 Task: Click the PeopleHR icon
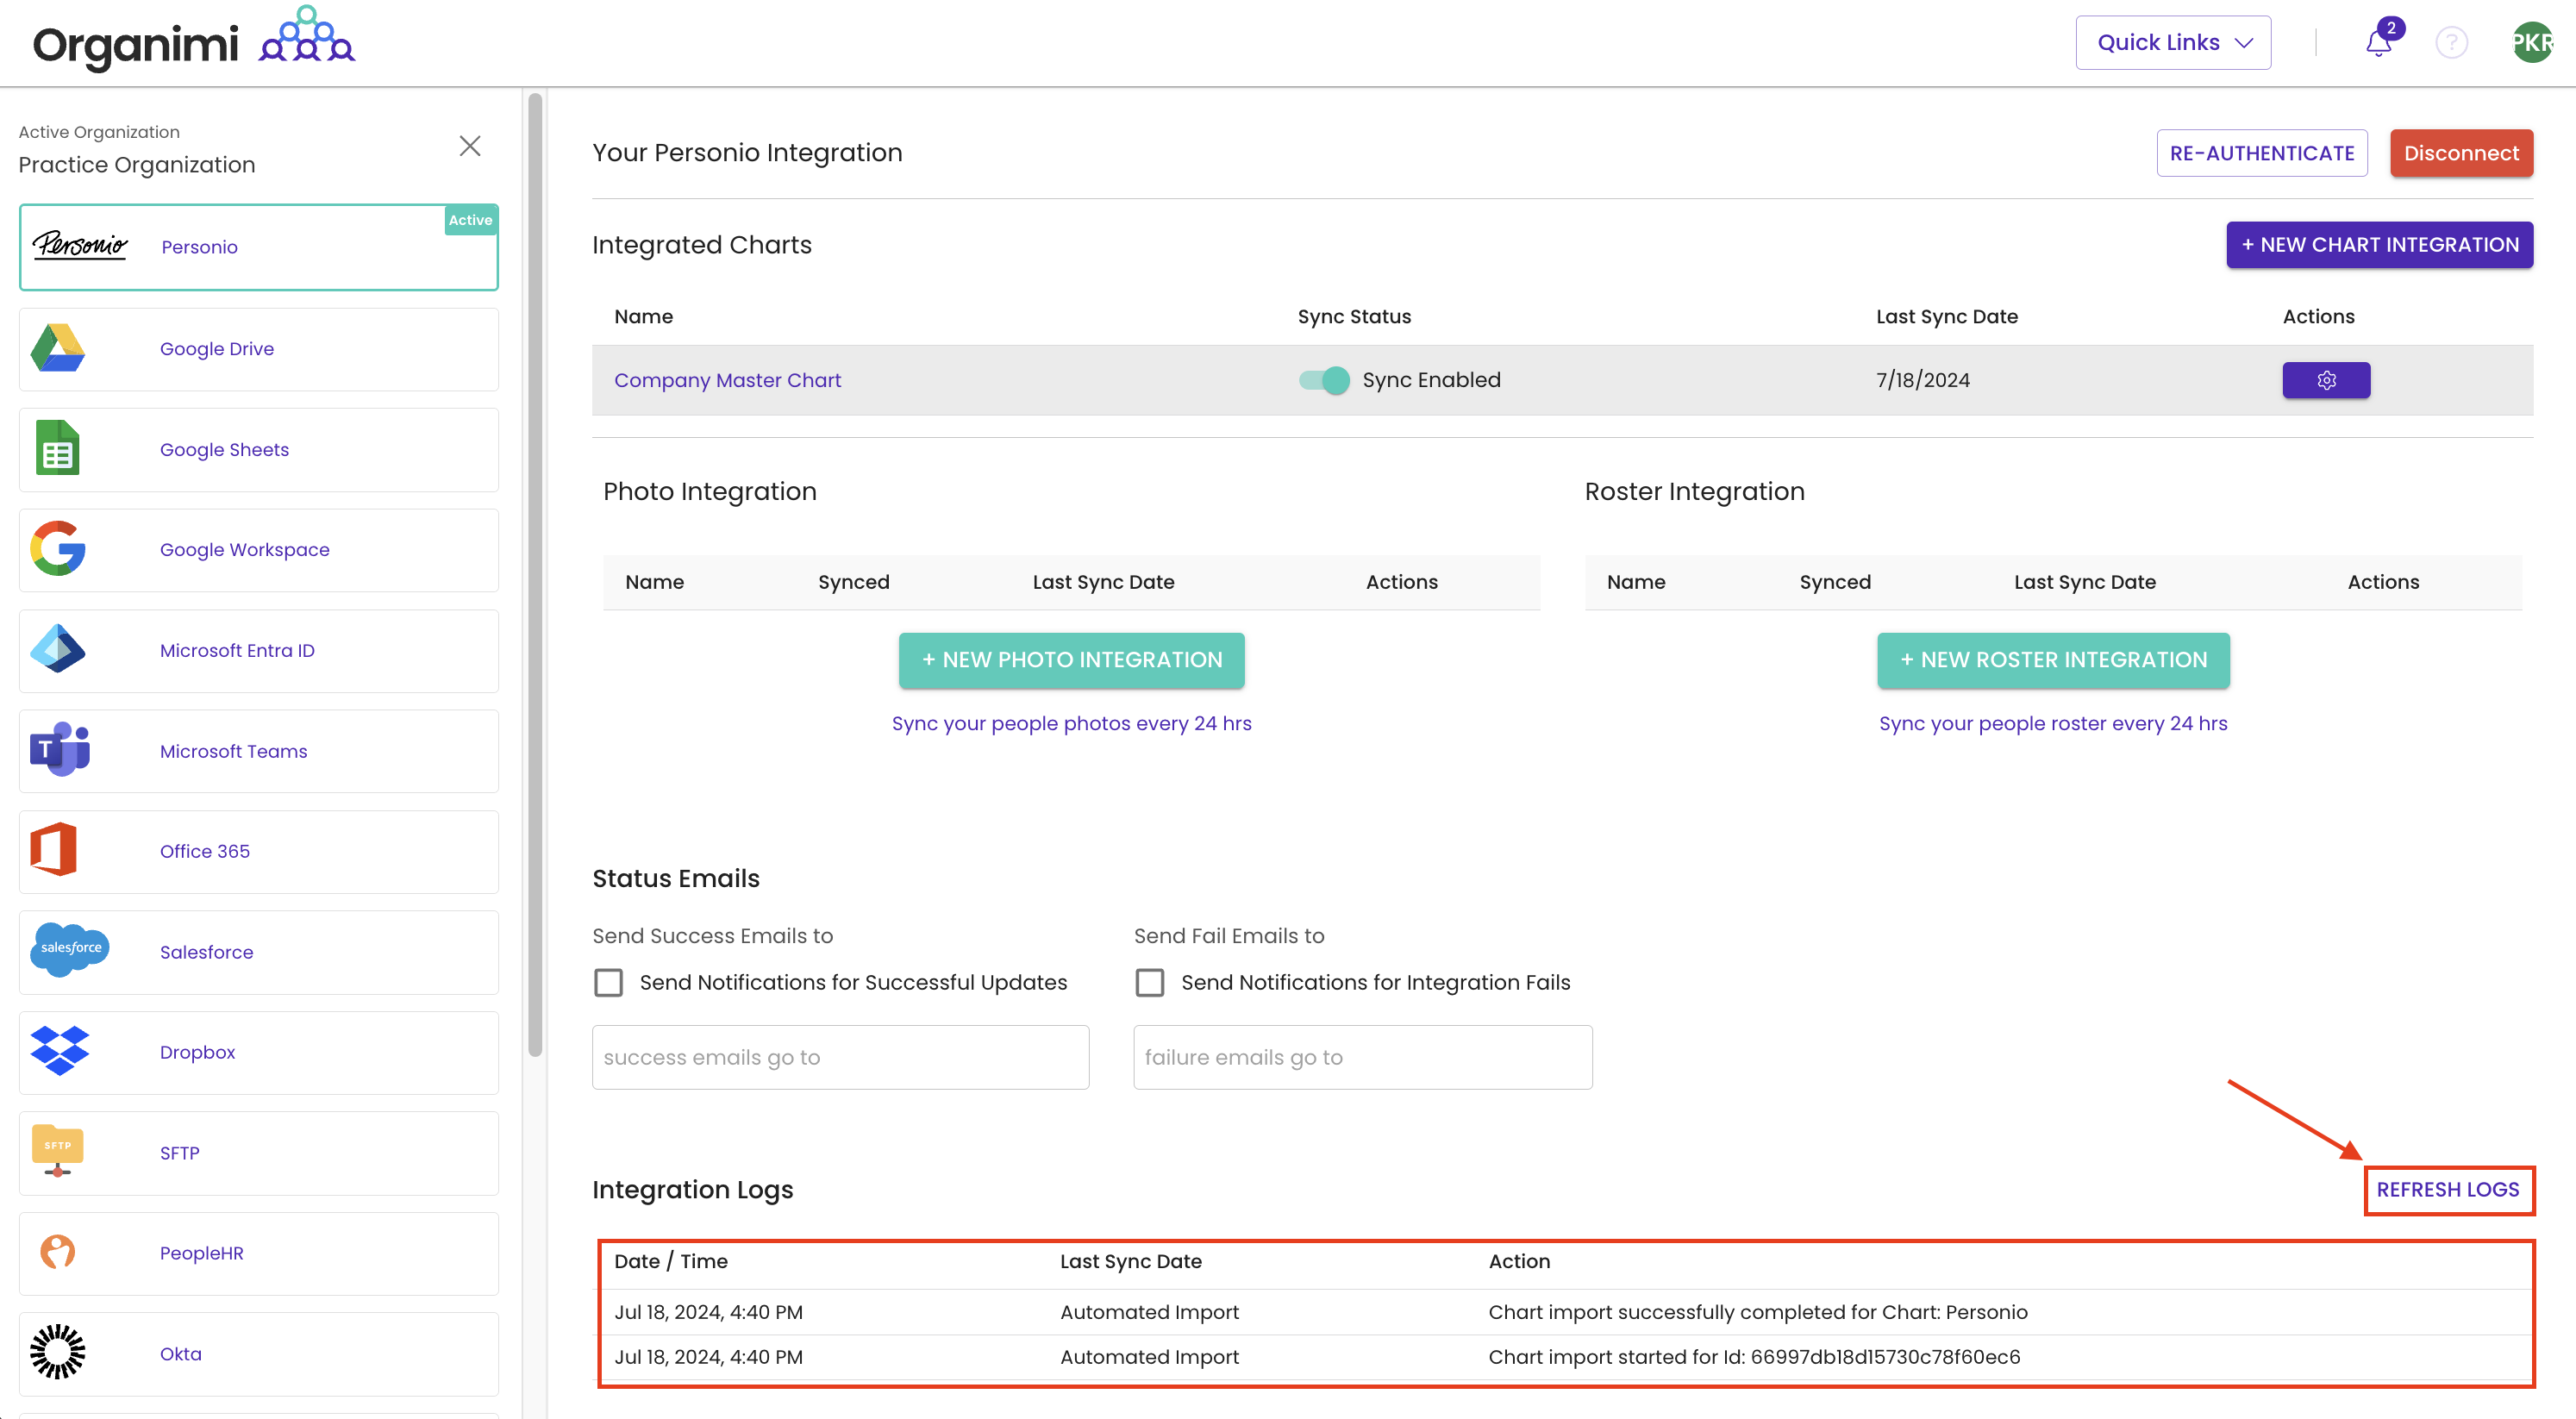[x=57, y=1252]
